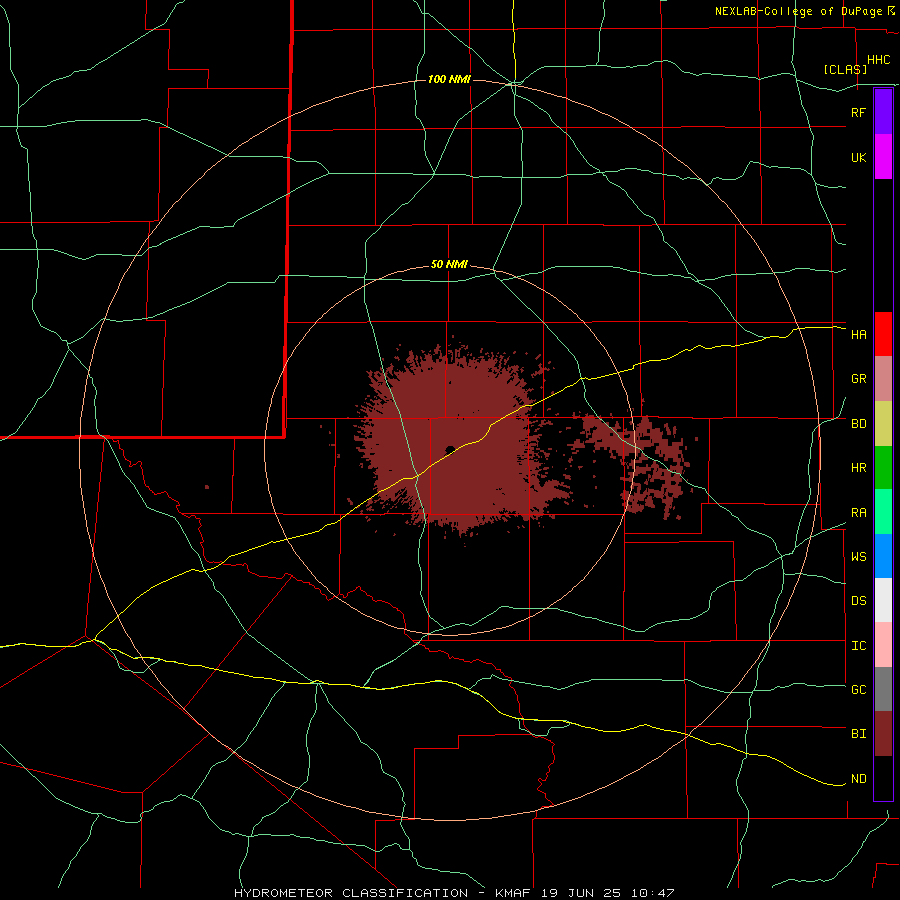Viewport: 900px width, 900px height.
Task: Click the 'UK' legend label
Action: click(858, 157)
